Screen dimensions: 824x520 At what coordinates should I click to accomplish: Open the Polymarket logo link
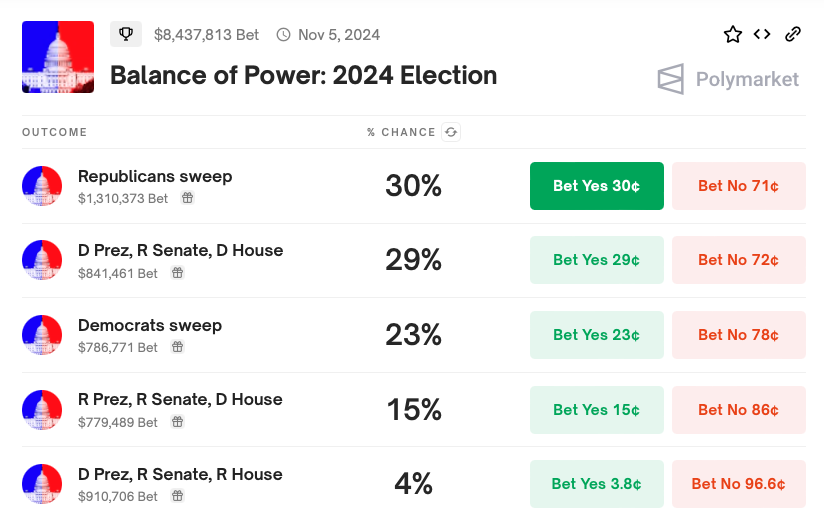pos(728,79)
